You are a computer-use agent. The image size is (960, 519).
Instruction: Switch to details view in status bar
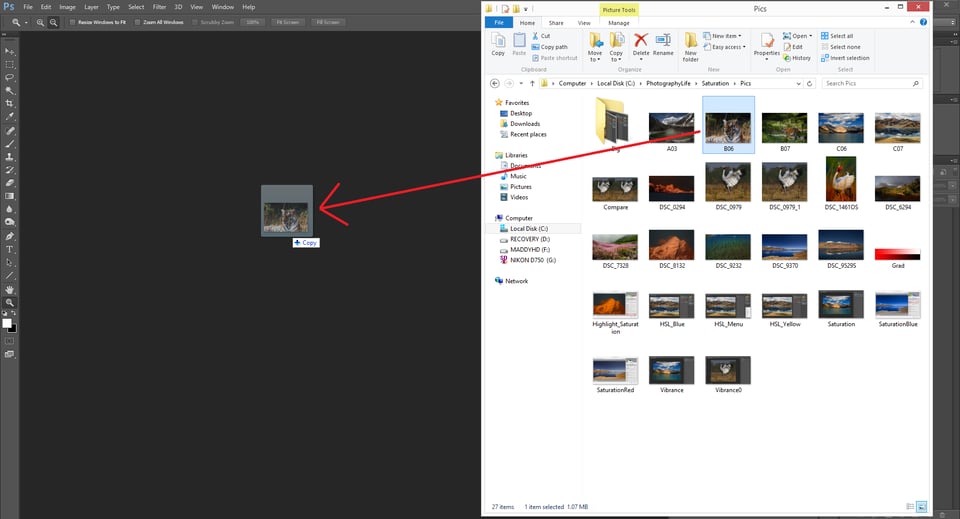910,507
